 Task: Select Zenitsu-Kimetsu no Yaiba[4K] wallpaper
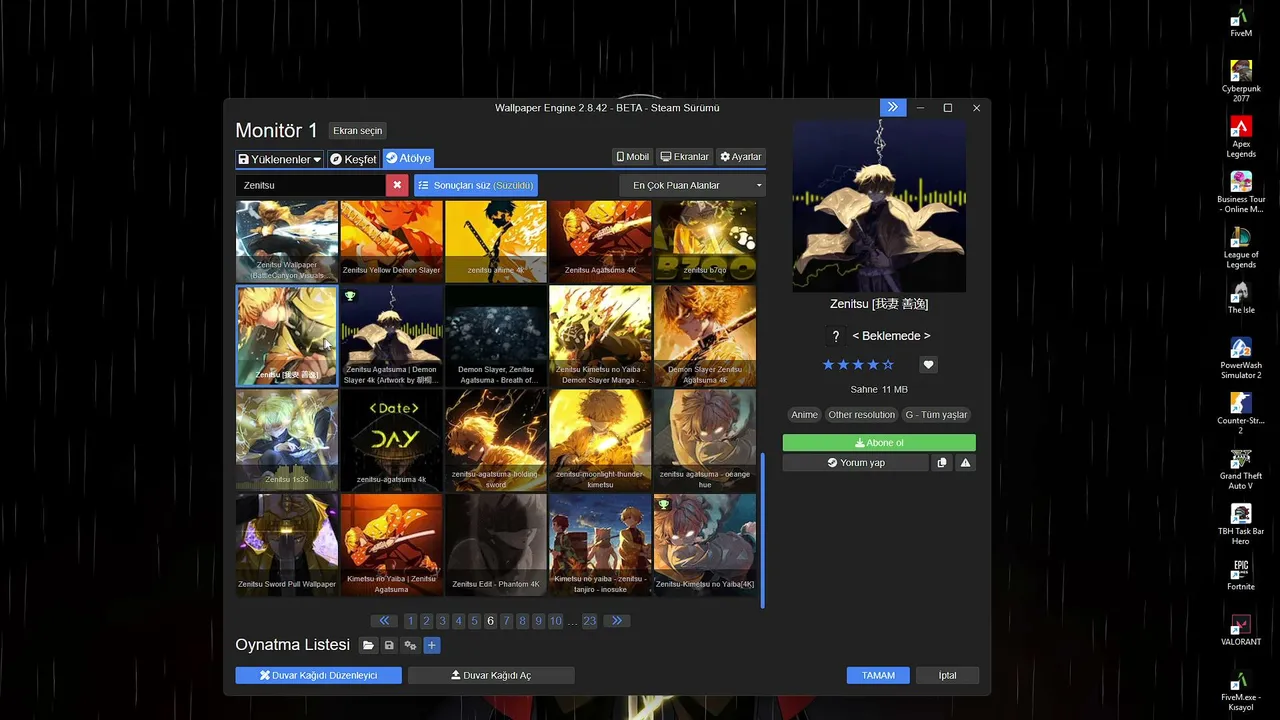pyautogui.click(x=705, y=545)
